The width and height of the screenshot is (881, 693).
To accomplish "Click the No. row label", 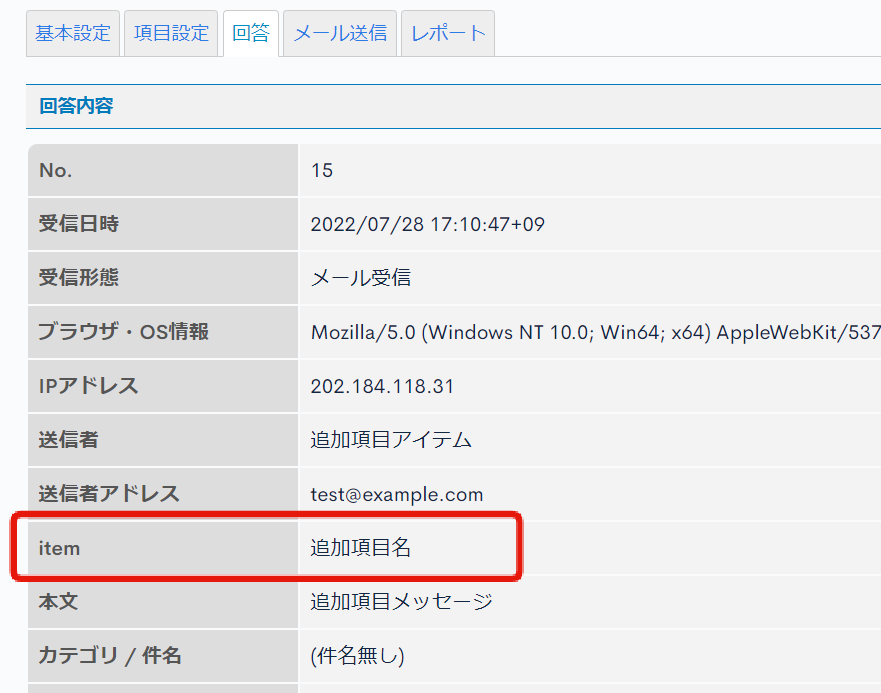I will tap(56, 170).
